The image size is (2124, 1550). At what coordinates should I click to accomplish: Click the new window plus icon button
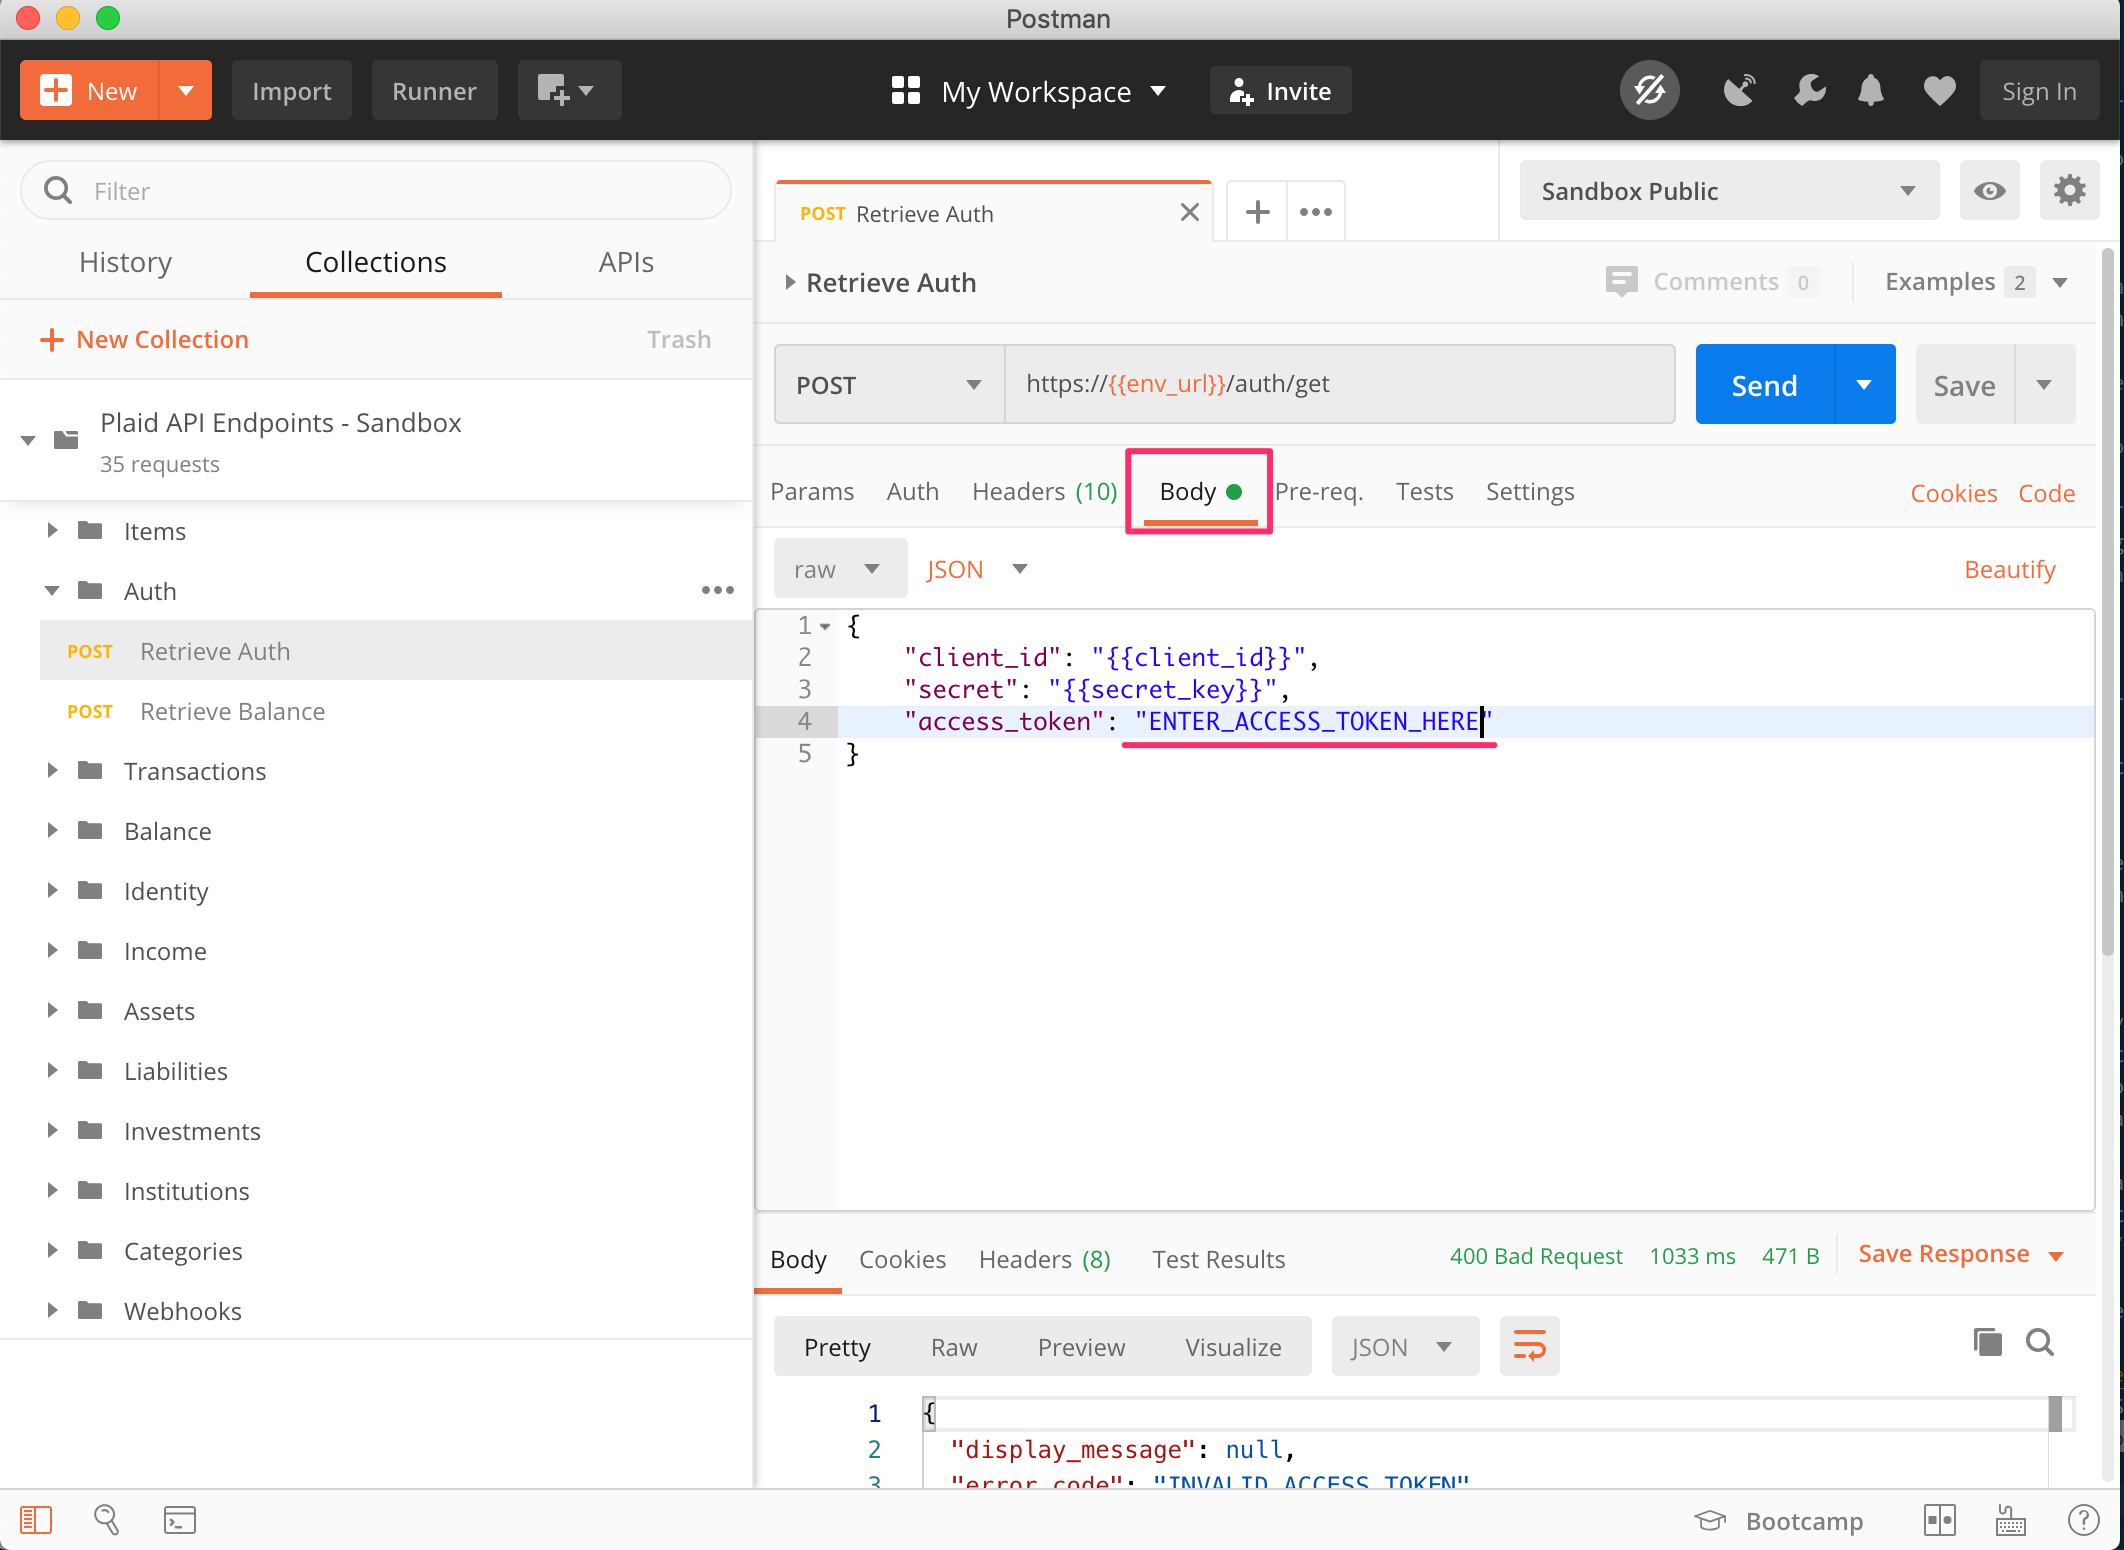pyautogui.click(x=569, y=90)
